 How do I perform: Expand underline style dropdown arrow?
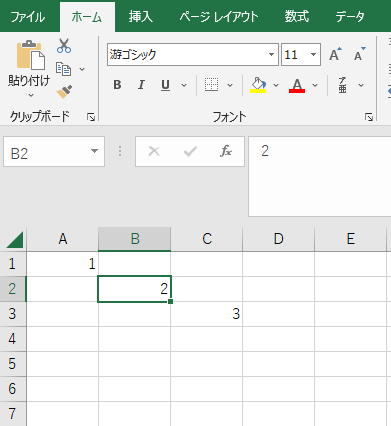(184, 85)
